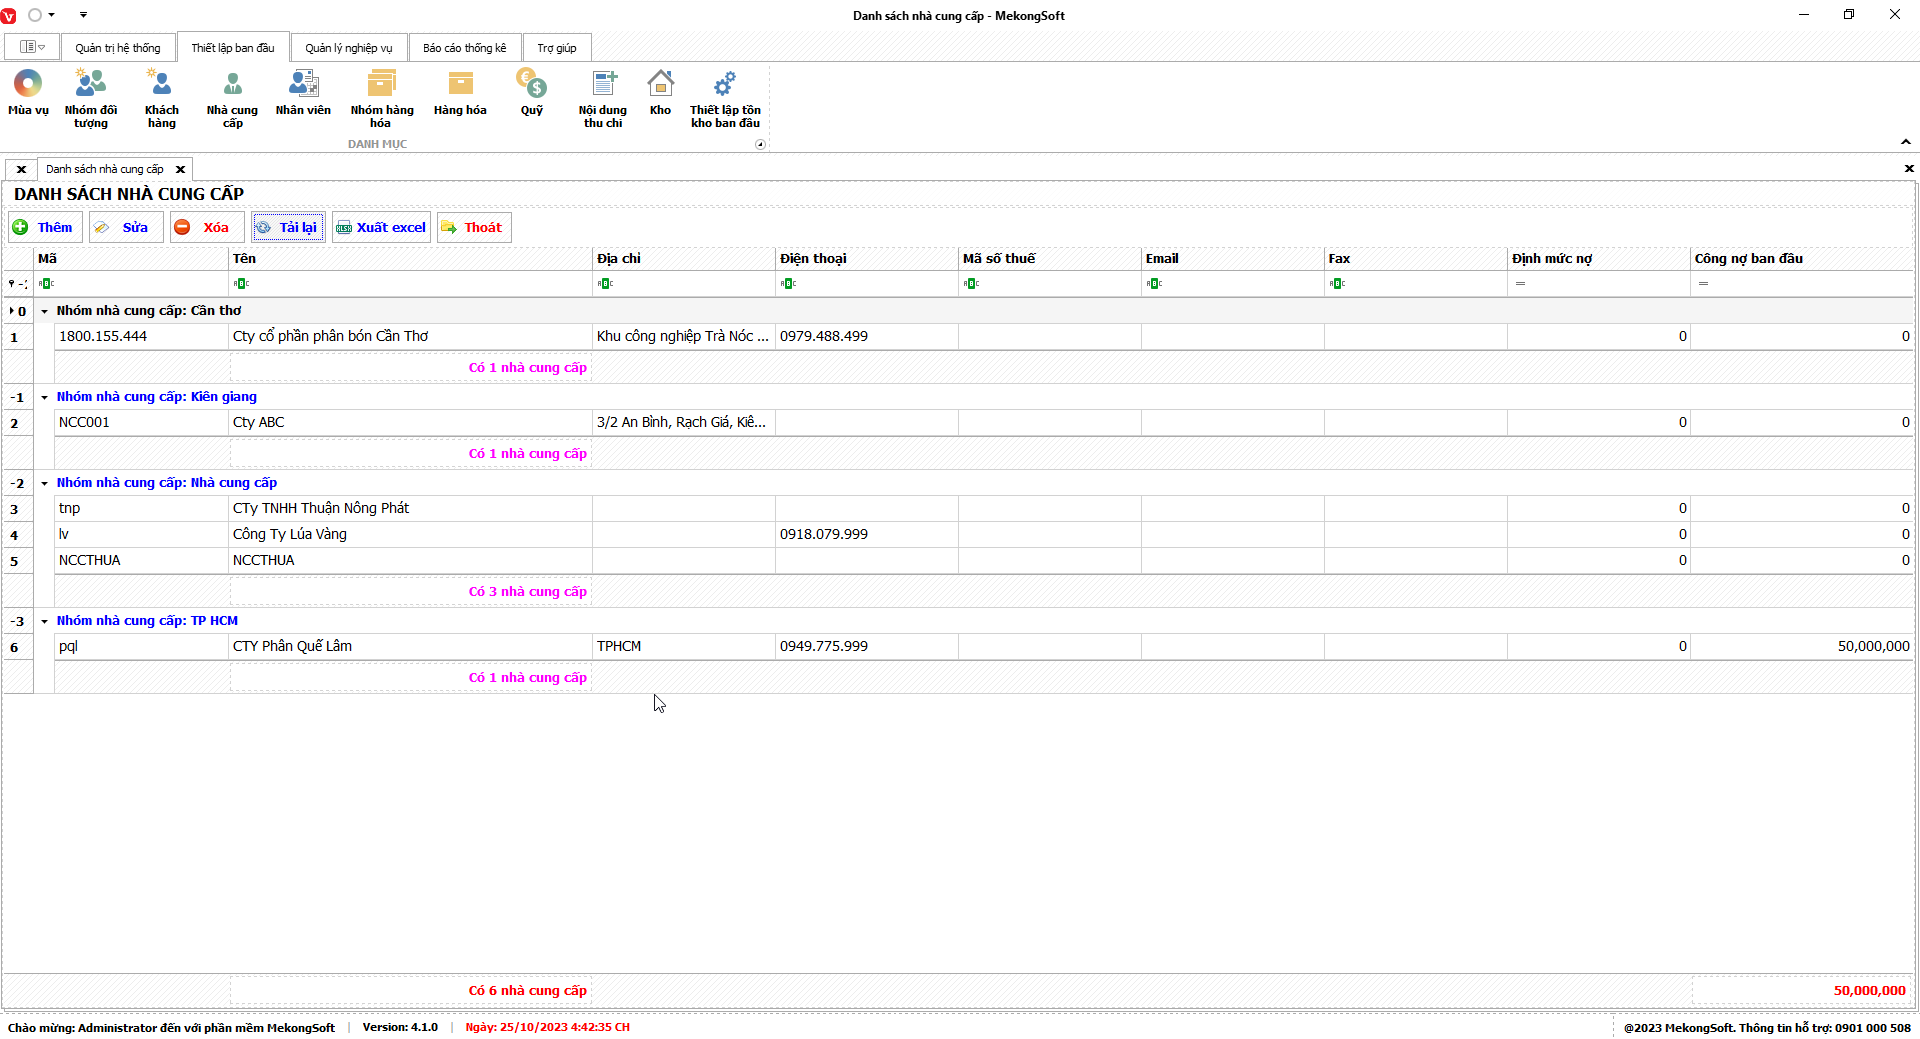
Task: Click the 50,000,000 debt cell for pql
Action: pos(1802,646)
